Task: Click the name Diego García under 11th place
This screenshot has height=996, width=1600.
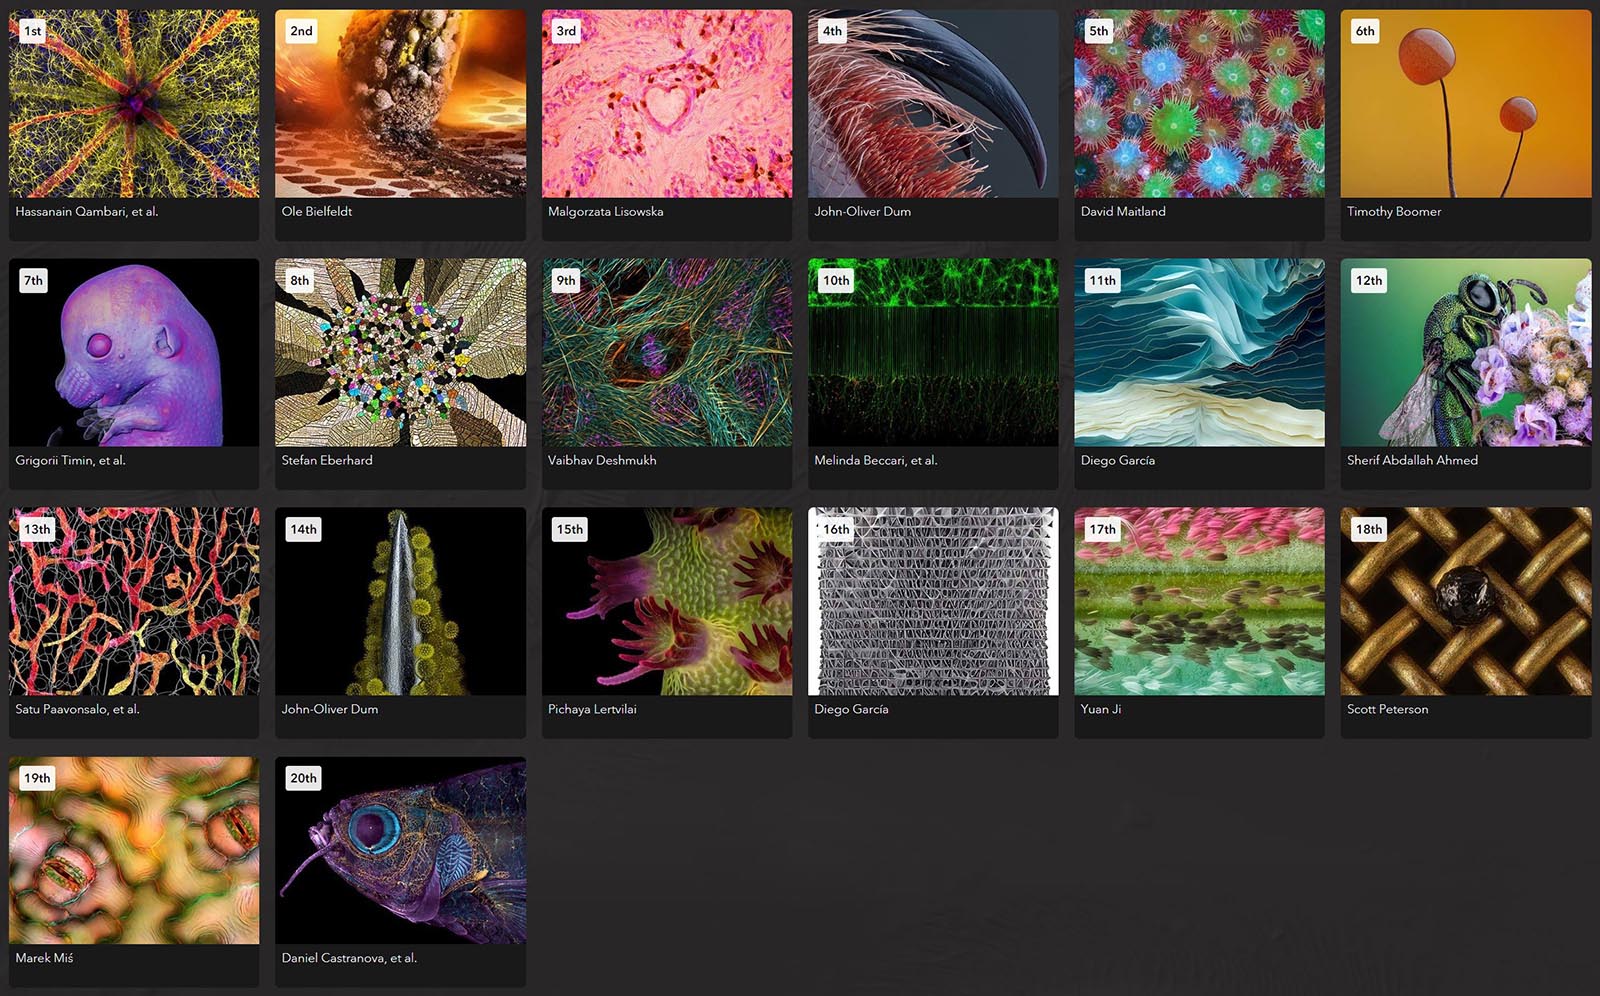Action: (x=1118, y=460)
